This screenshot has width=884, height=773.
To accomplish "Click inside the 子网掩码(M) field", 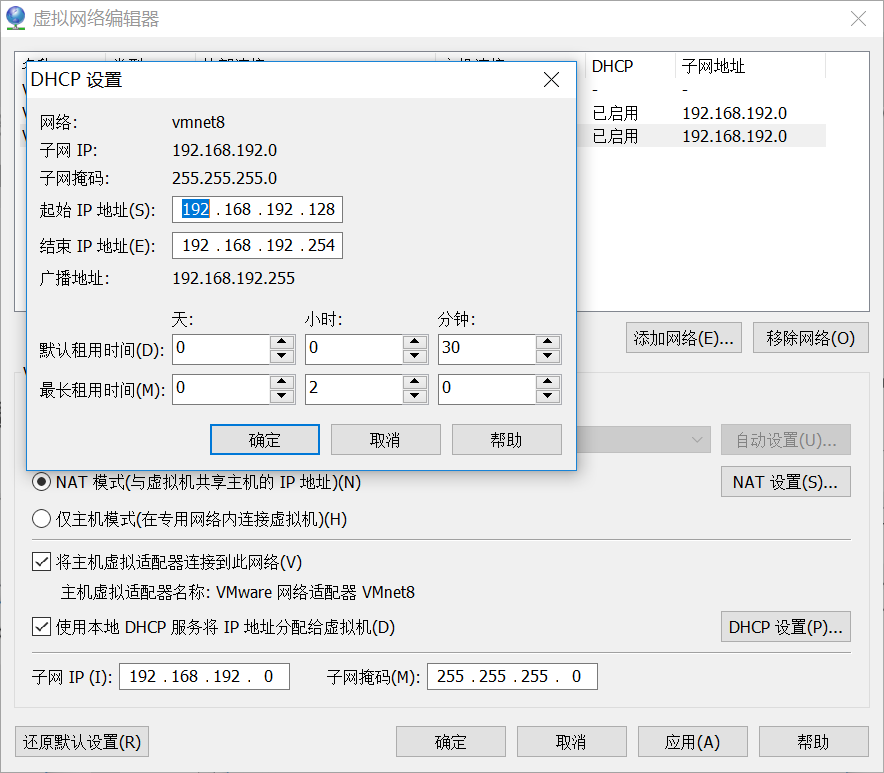I will 512,676.
